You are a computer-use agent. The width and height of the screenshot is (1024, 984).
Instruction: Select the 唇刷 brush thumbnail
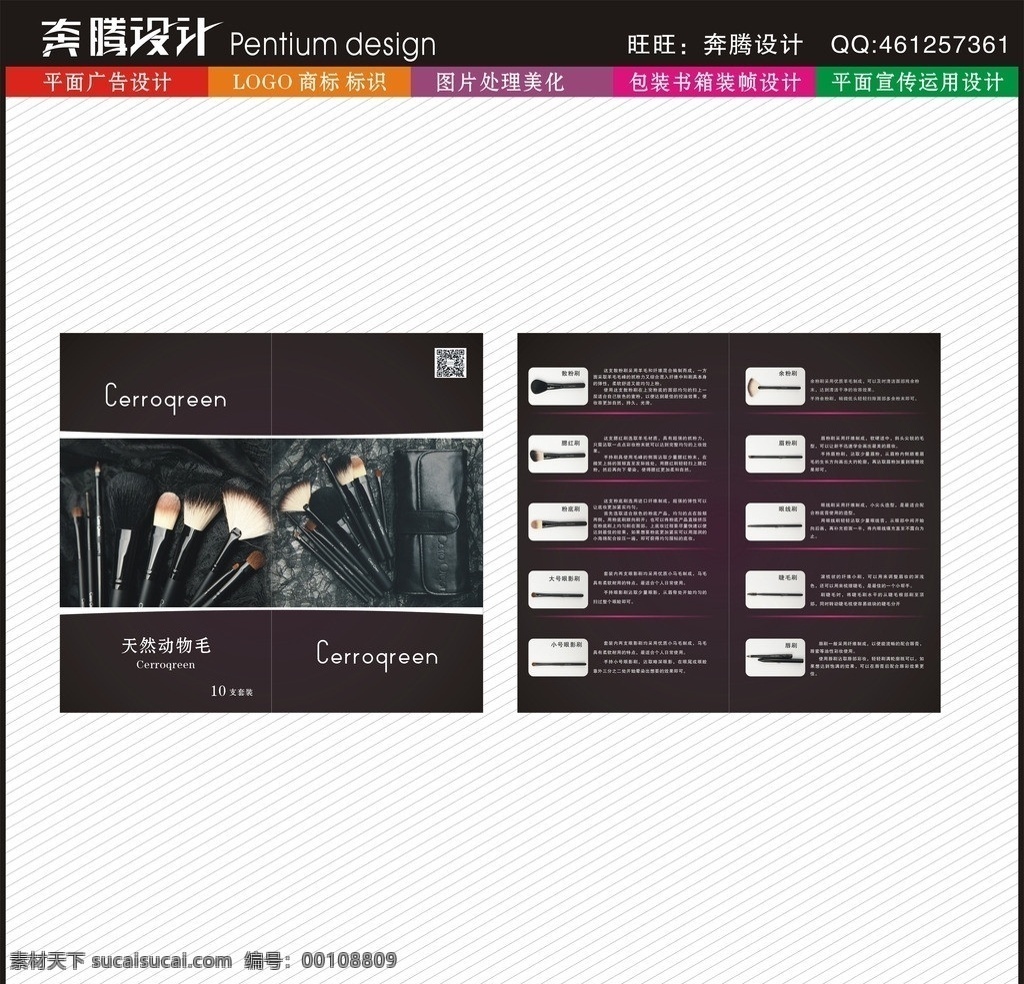pyautogui.click(x=775, y=658)
